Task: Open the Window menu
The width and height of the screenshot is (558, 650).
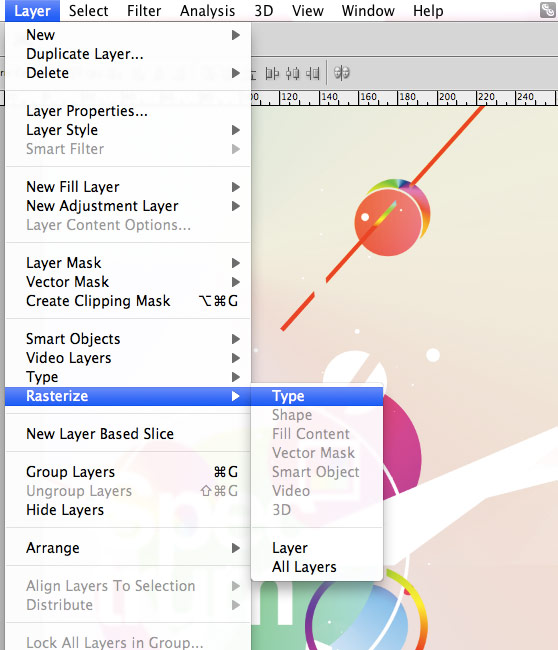Action: click(x=368, y=11)
